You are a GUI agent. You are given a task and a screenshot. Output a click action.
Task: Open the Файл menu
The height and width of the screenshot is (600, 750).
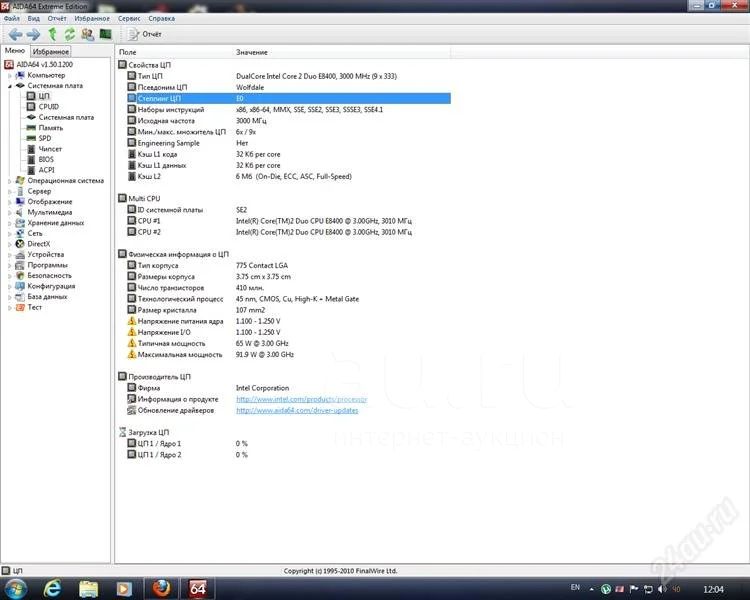(x=12, y=19)
